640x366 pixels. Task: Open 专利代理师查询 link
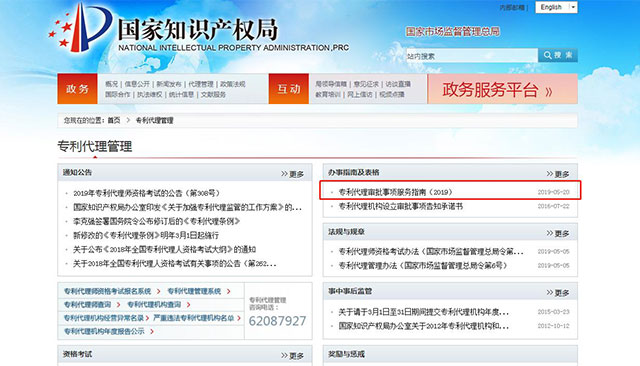(87, 304)
